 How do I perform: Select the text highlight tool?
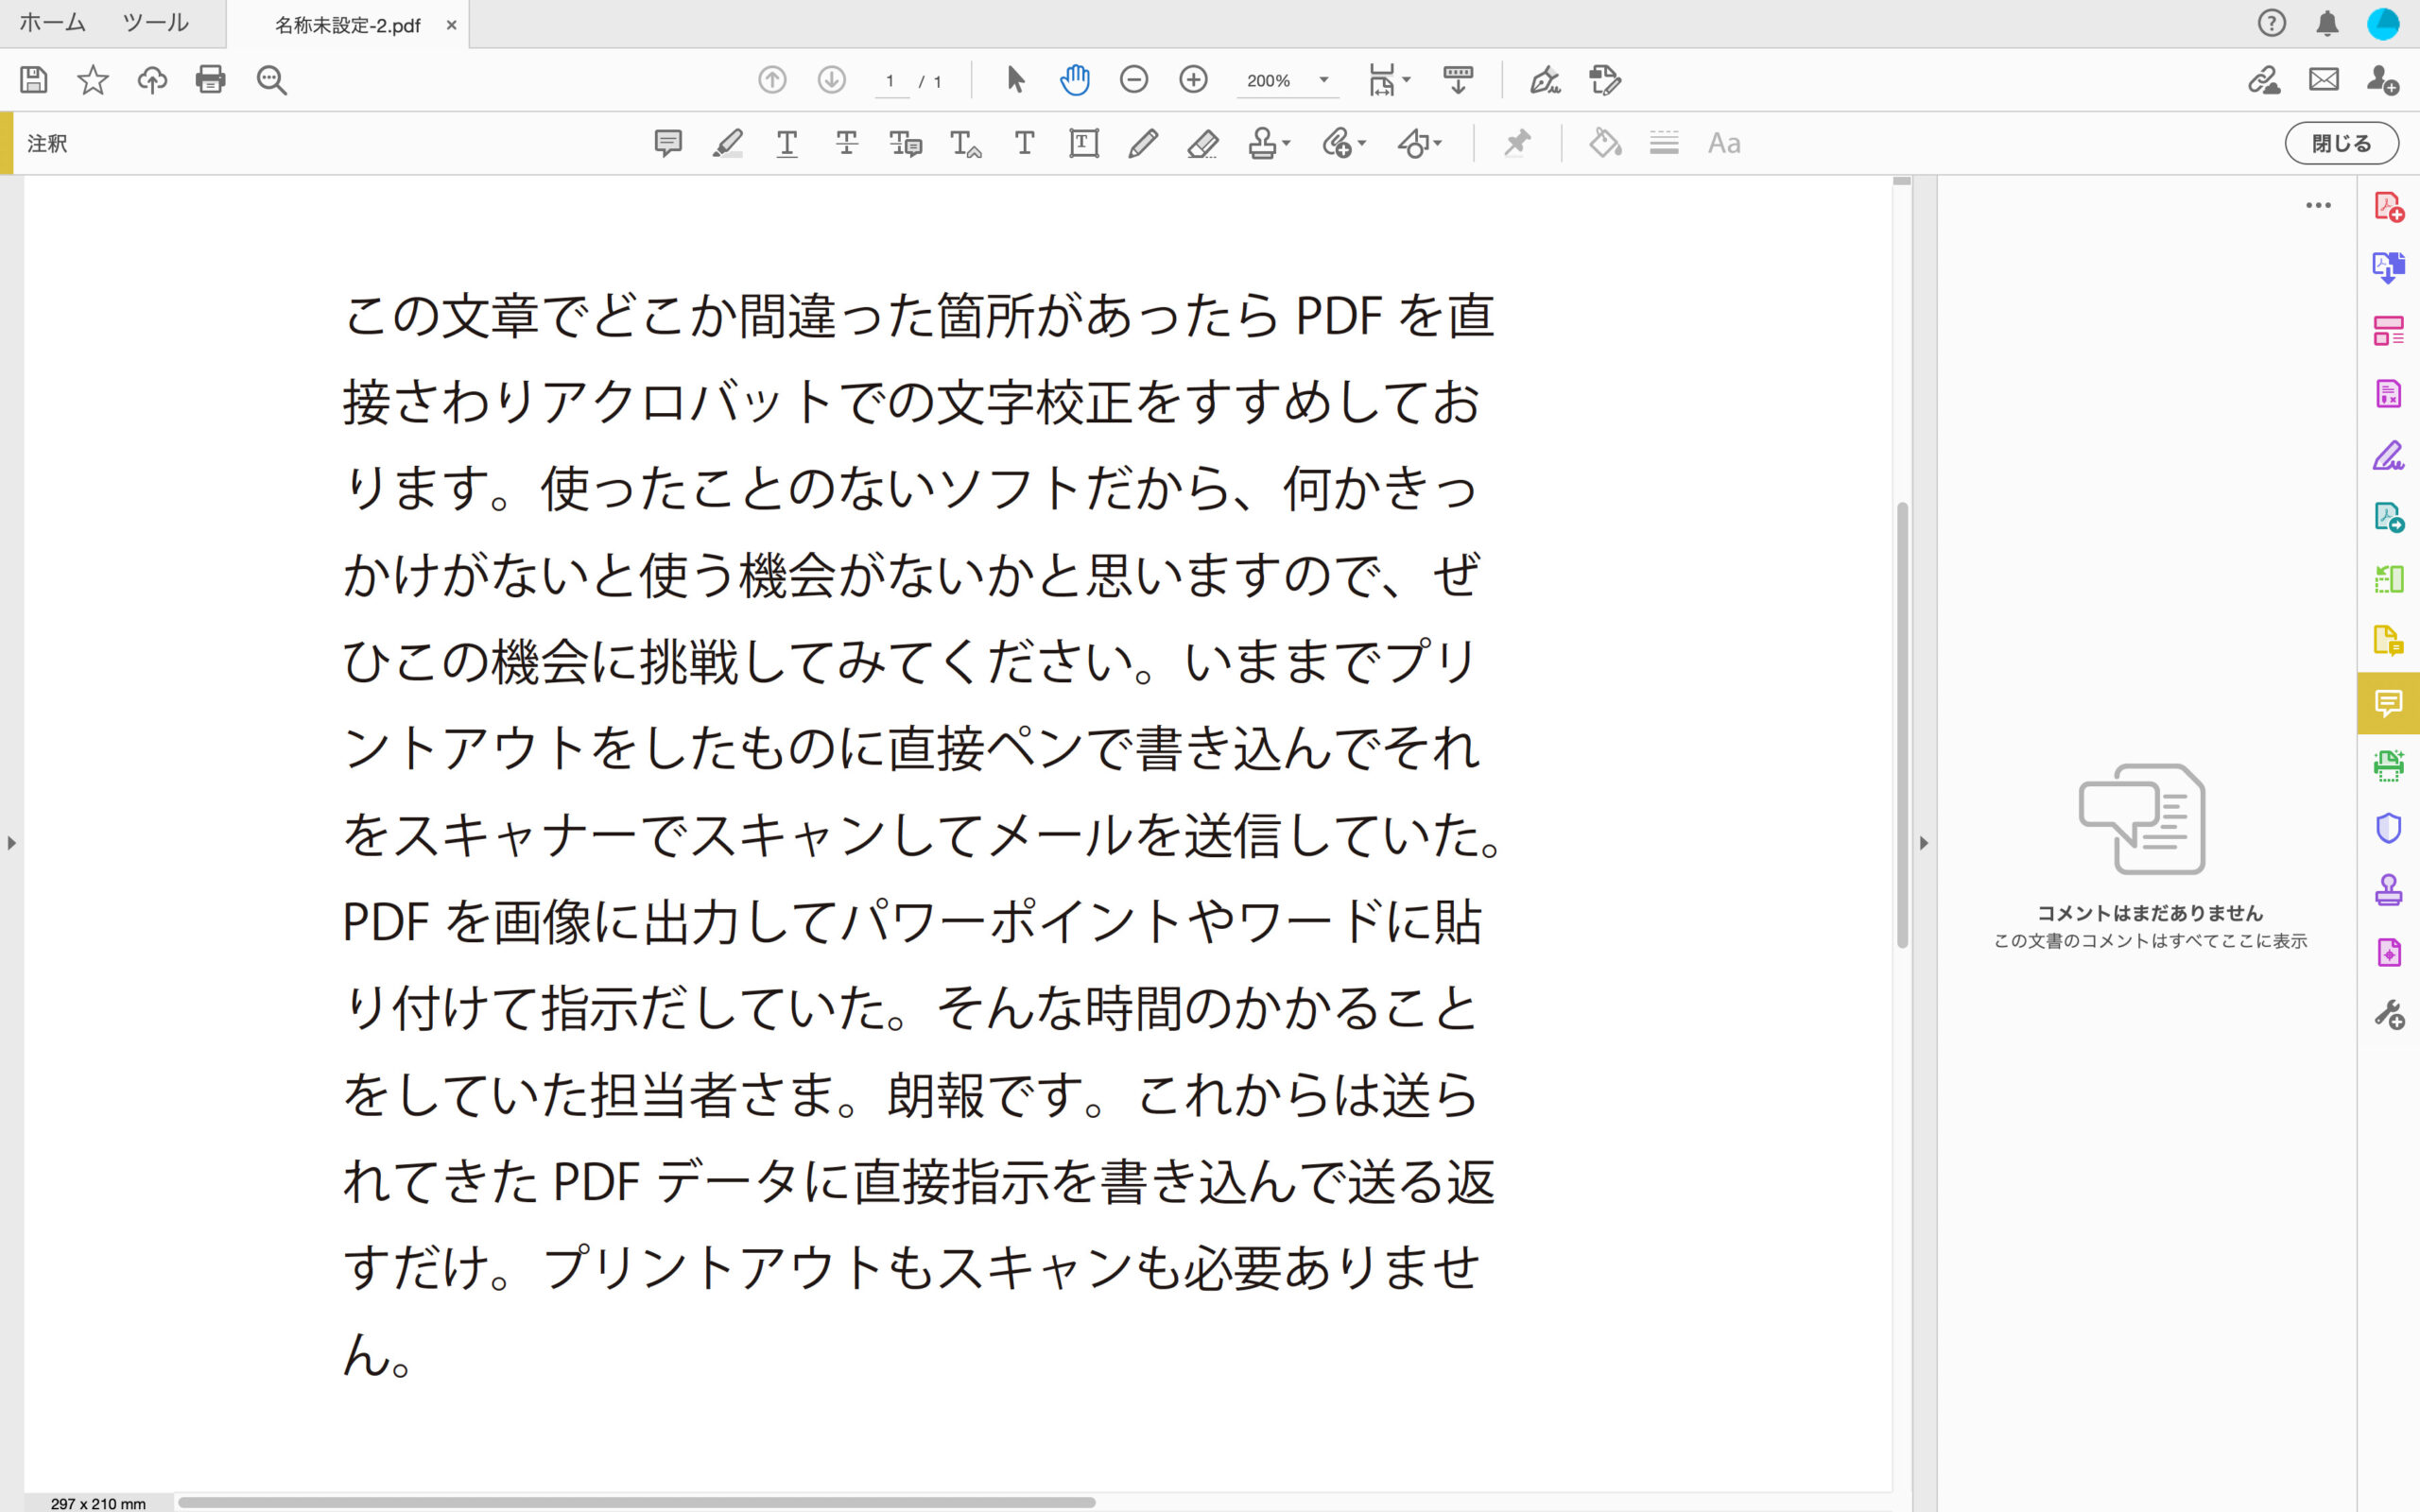click(728, 143)
